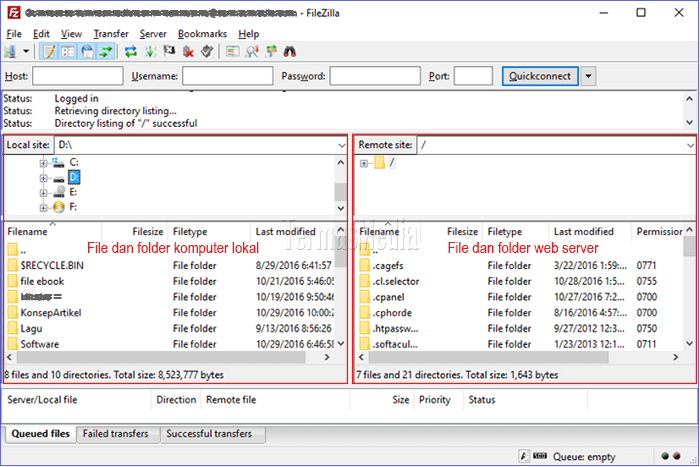Select the .cpanel remote folder

click(x=388, y=297)
